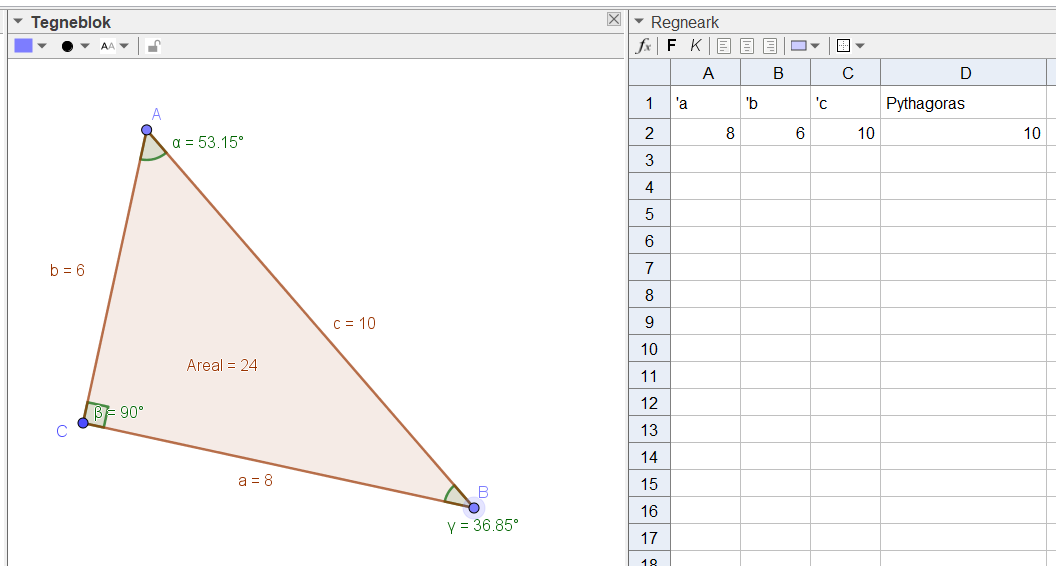Image resolution: width=1056 pixels, height=566 pixels.
Task: Open the cell background color dropdown
Action: click(815, 46)
